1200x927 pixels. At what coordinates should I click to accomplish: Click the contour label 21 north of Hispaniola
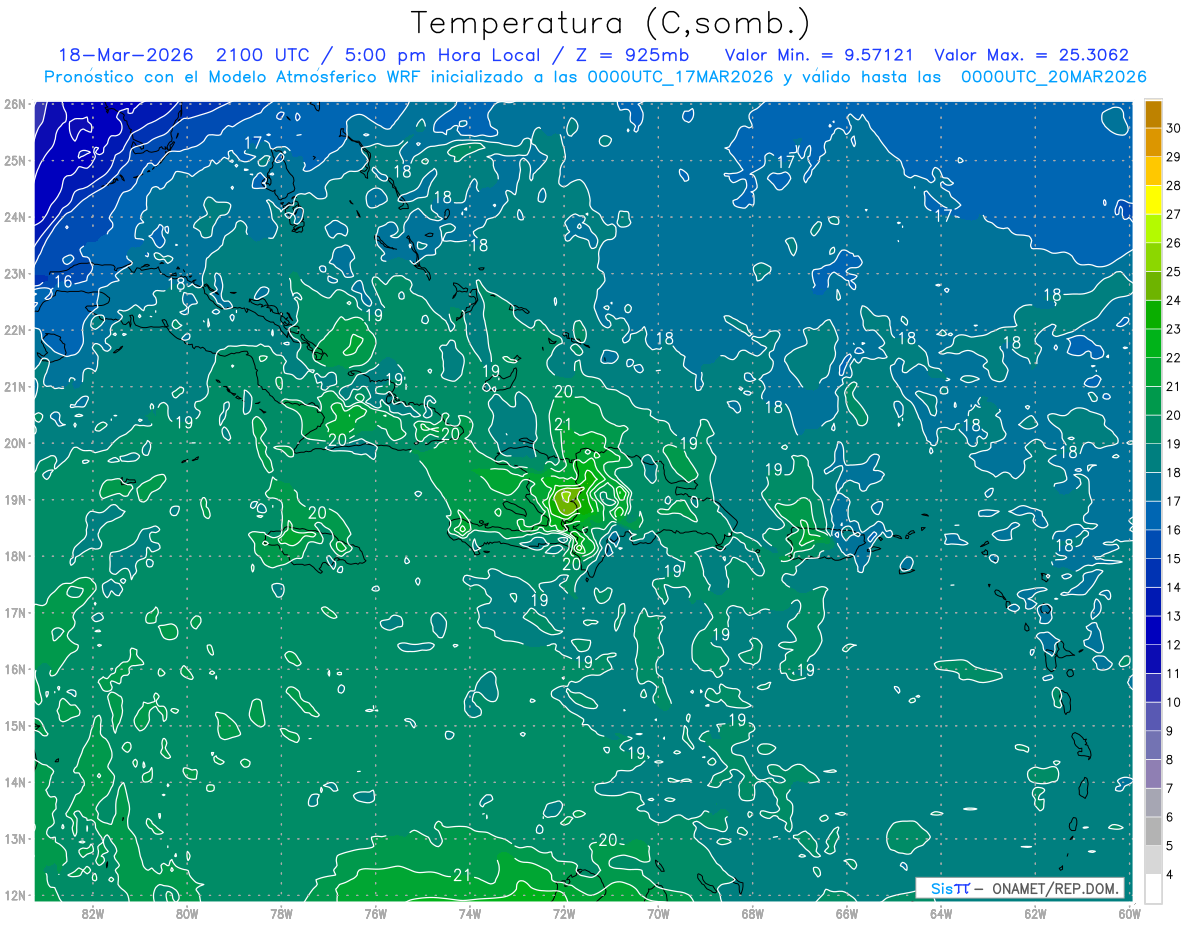point(563,424)
